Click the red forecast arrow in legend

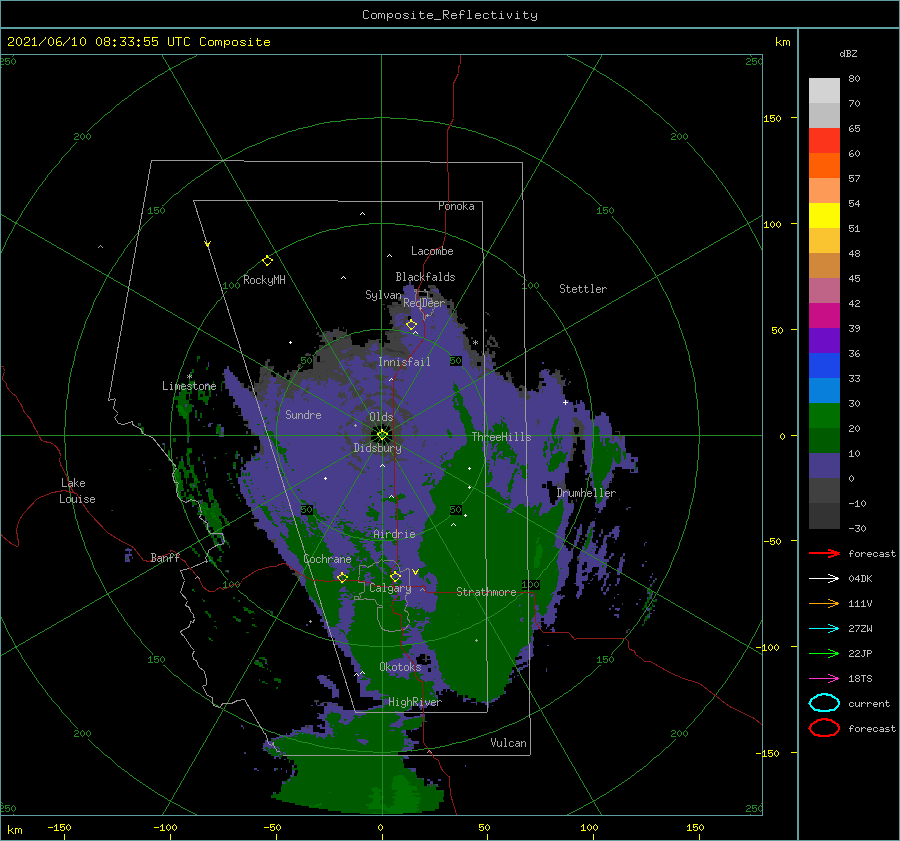coord(824,553)
